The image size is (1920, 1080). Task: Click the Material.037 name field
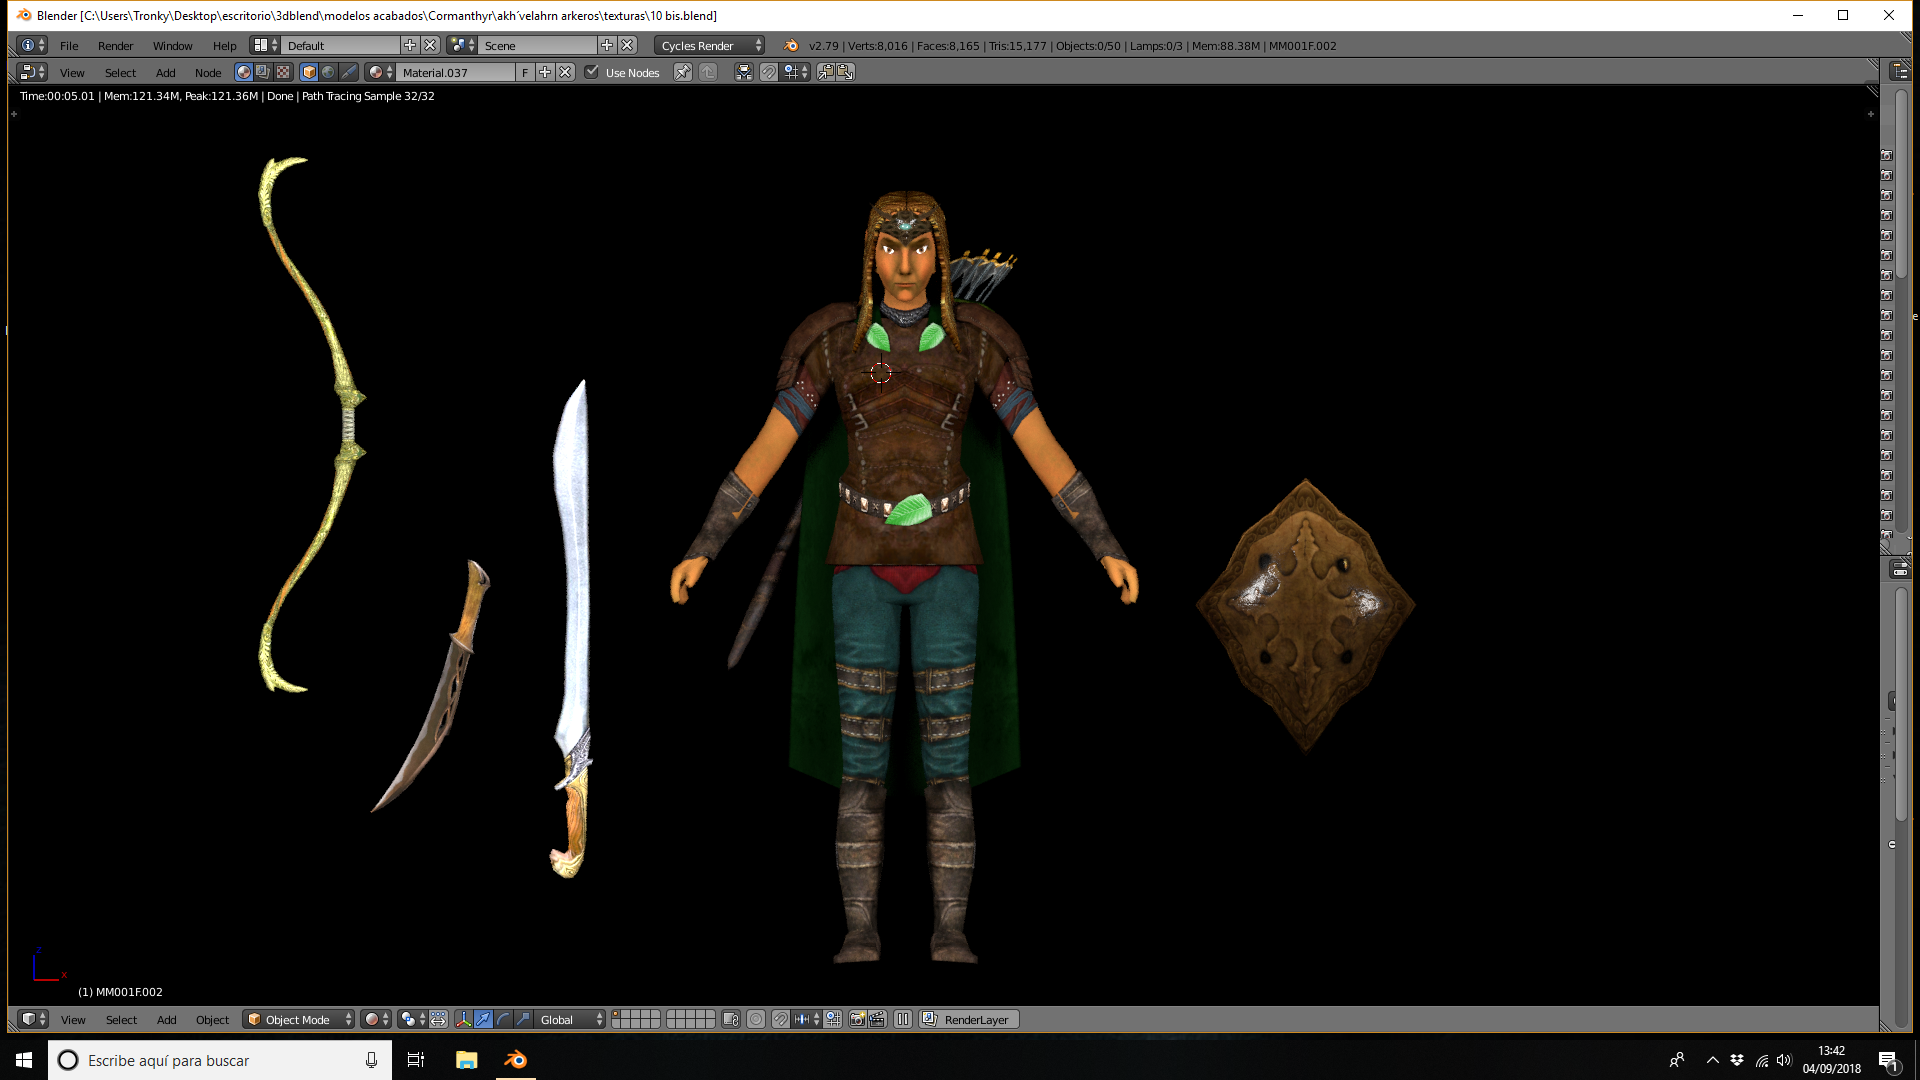[456, 72]
